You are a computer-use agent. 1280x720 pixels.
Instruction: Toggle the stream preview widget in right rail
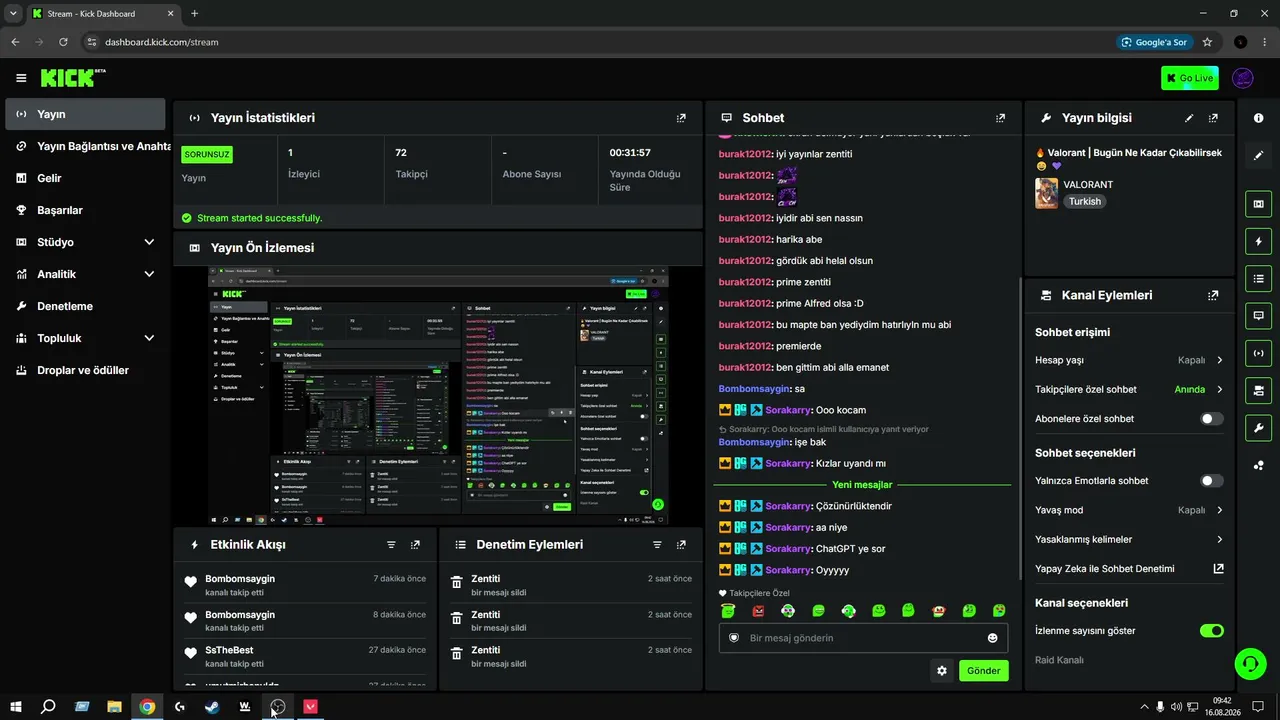point(1258,204)
